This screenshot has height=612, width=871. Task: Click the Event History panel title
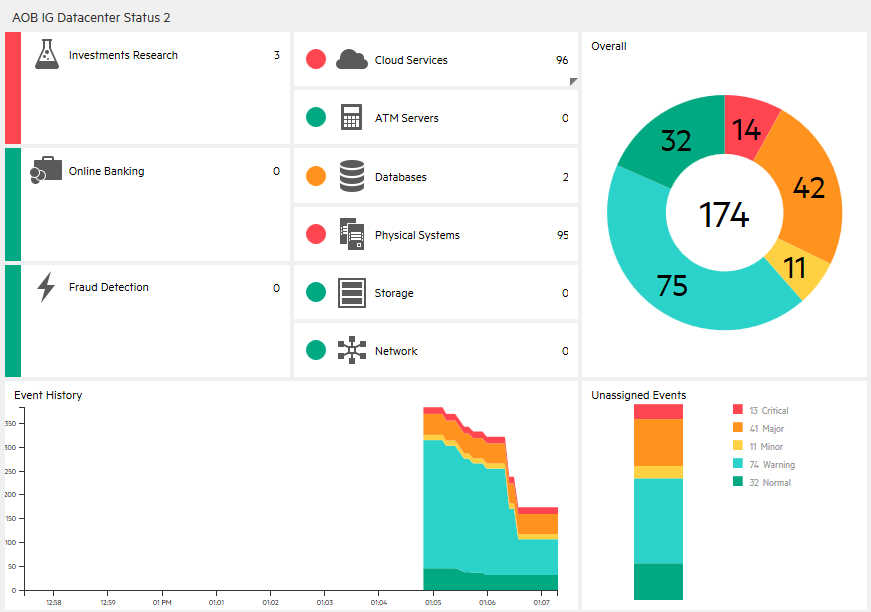[48, 395]
